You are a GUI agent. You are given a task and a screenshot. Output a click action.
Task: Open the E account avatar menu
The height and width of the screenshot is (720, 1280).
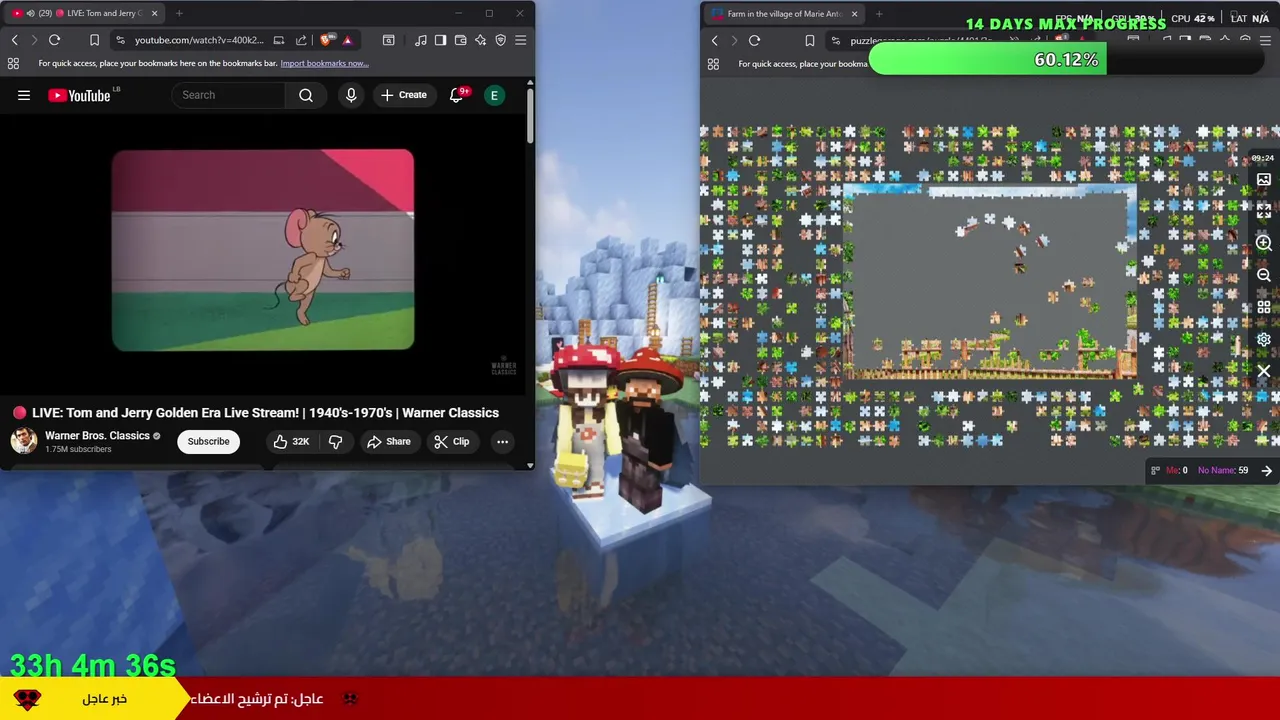tap(494, 95)
